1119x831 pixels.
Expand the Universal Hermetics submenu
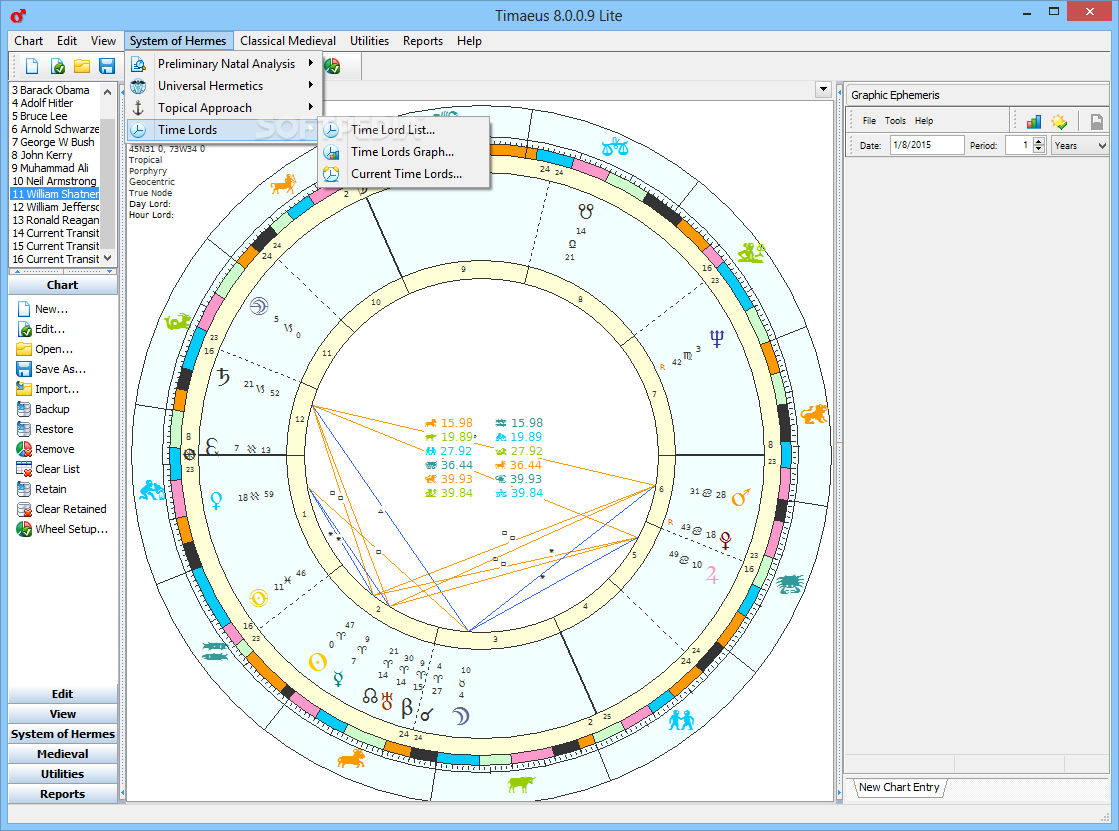click(310, 86)
